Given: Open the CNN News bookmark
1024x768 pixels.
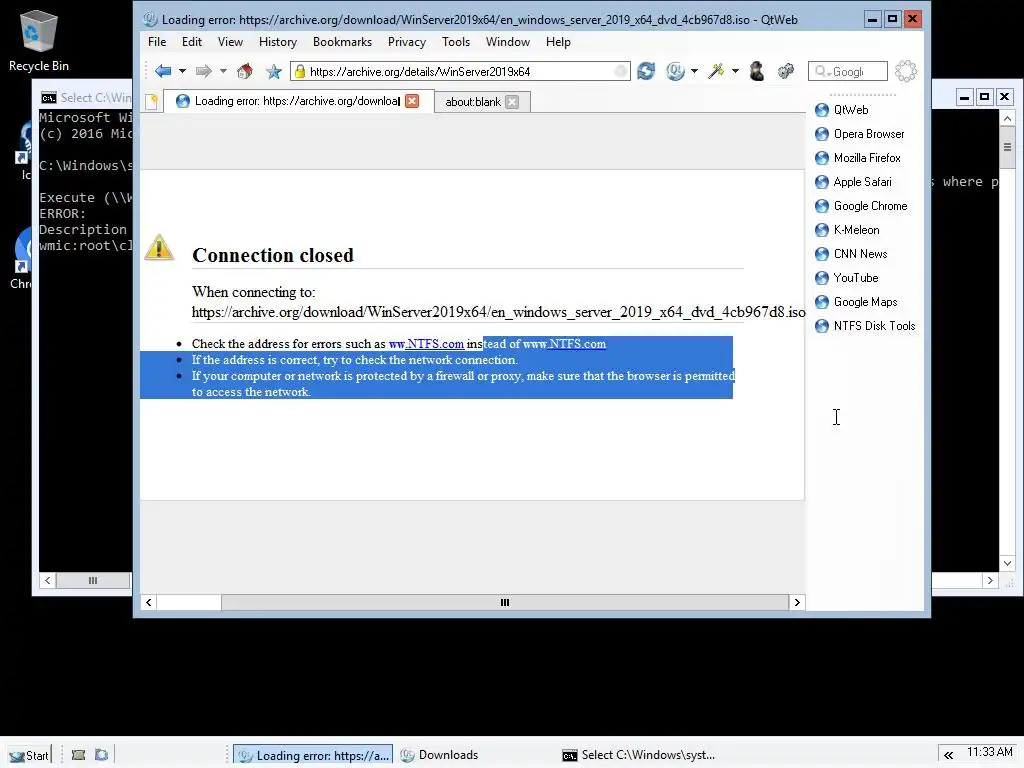Looking at the screenshot, I should (x=851, y=254).
